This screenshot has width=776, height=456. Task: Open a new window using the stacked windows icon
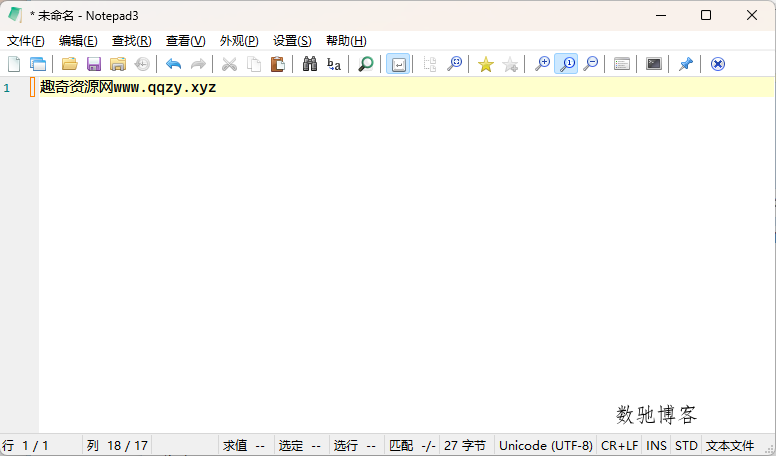click(x=38, y=64)
